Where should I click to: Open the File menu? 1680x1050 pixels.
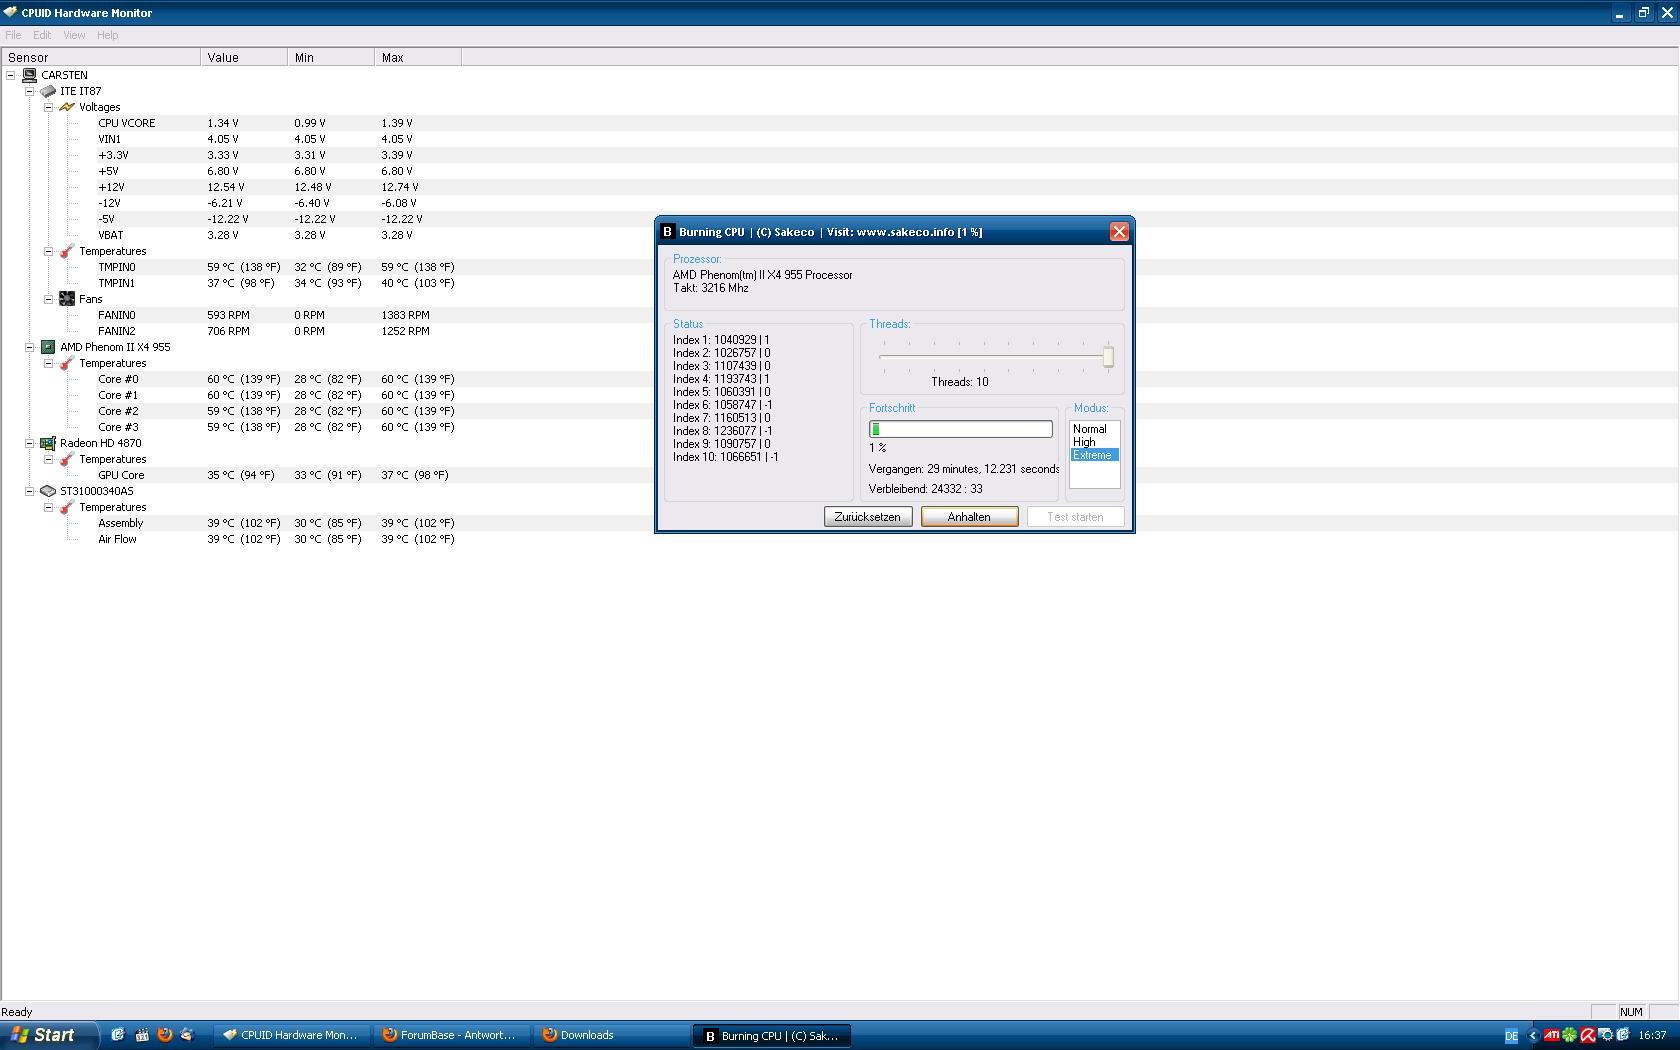(x=13, y=35)
